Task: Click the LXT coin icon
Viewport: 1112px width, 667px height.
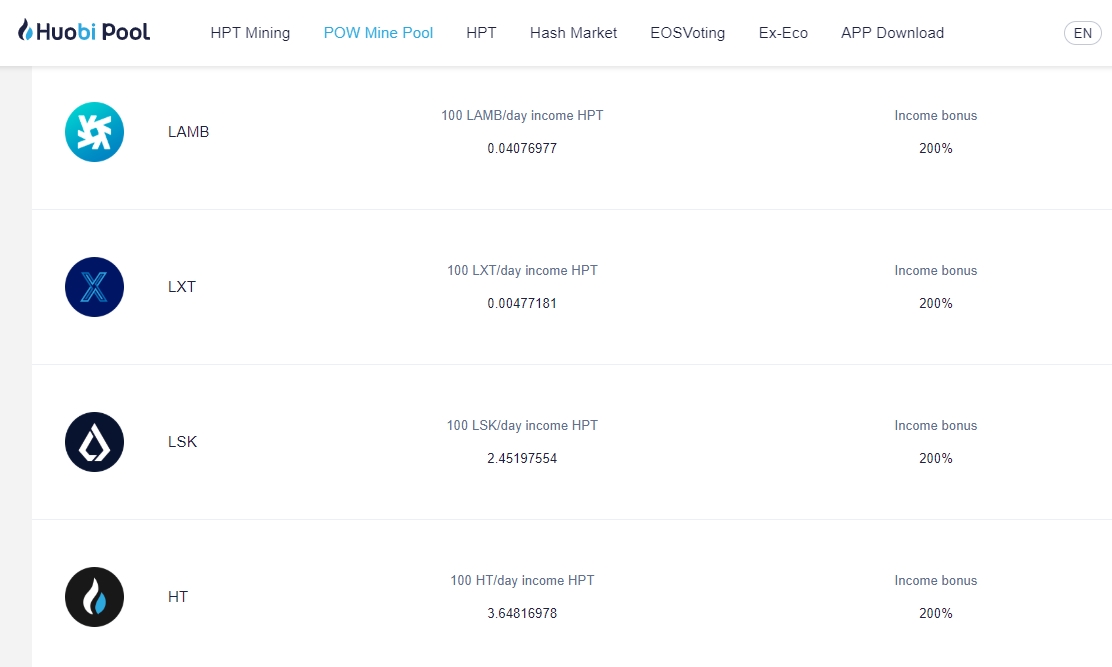Action: coord(94,287)
